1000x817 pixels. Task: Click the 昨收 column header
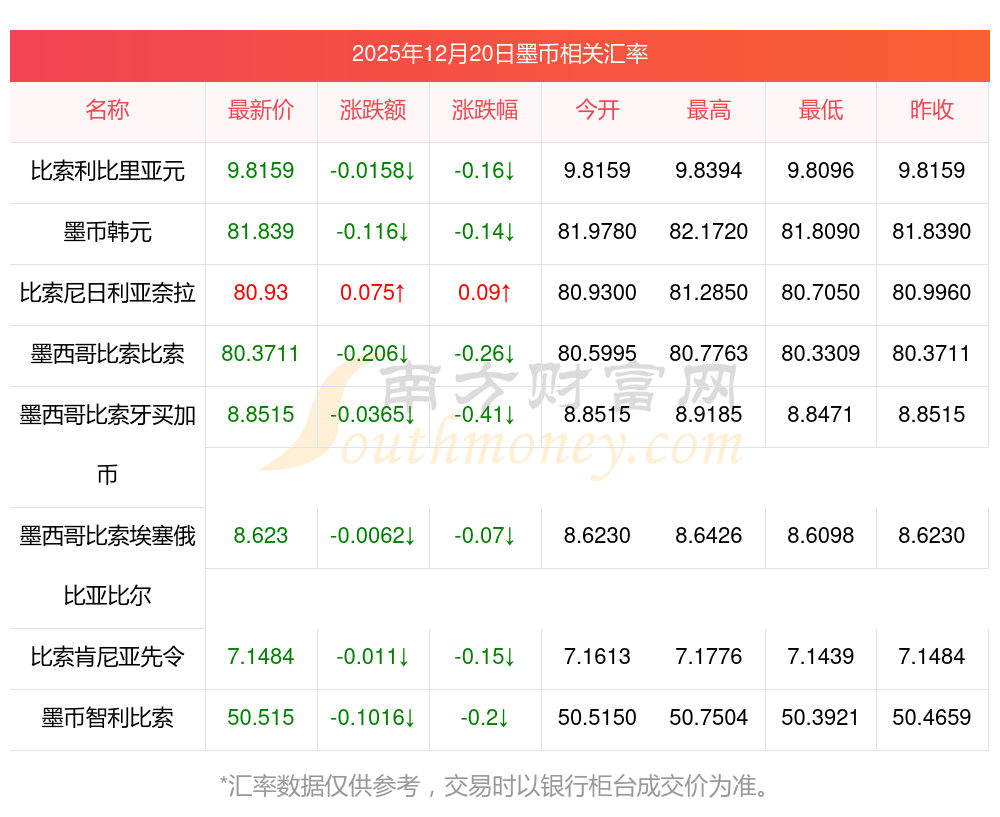click(932, 110)
